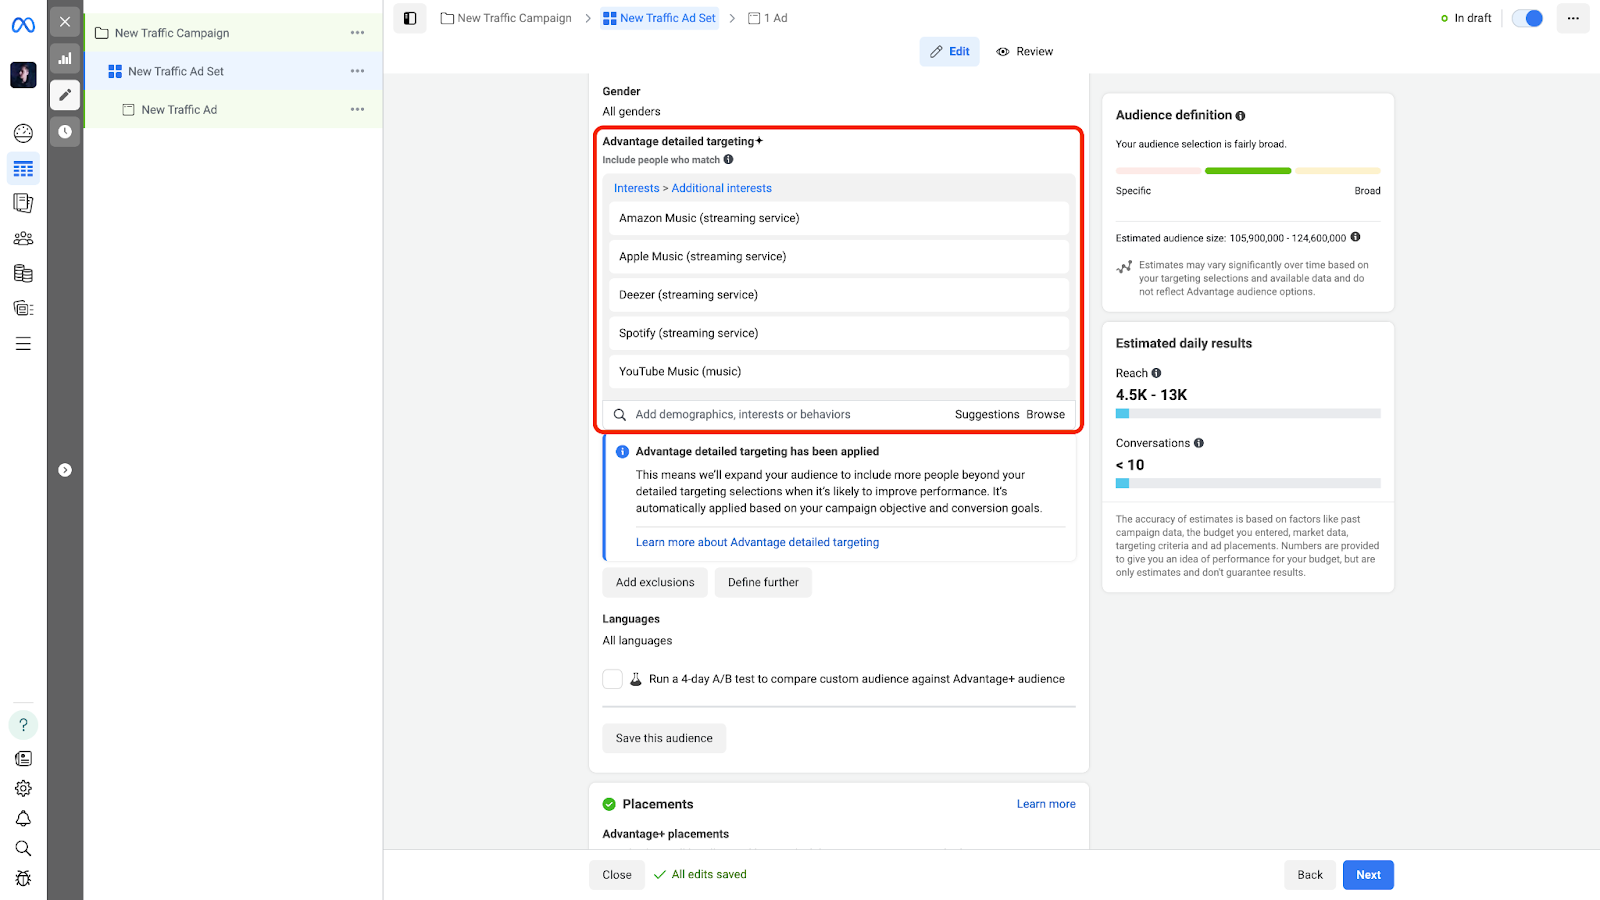The height and width of the screenshot is (900, 1600).
Task: Click the Interests breadcrumb link
Action: click(x=637, y=188)
